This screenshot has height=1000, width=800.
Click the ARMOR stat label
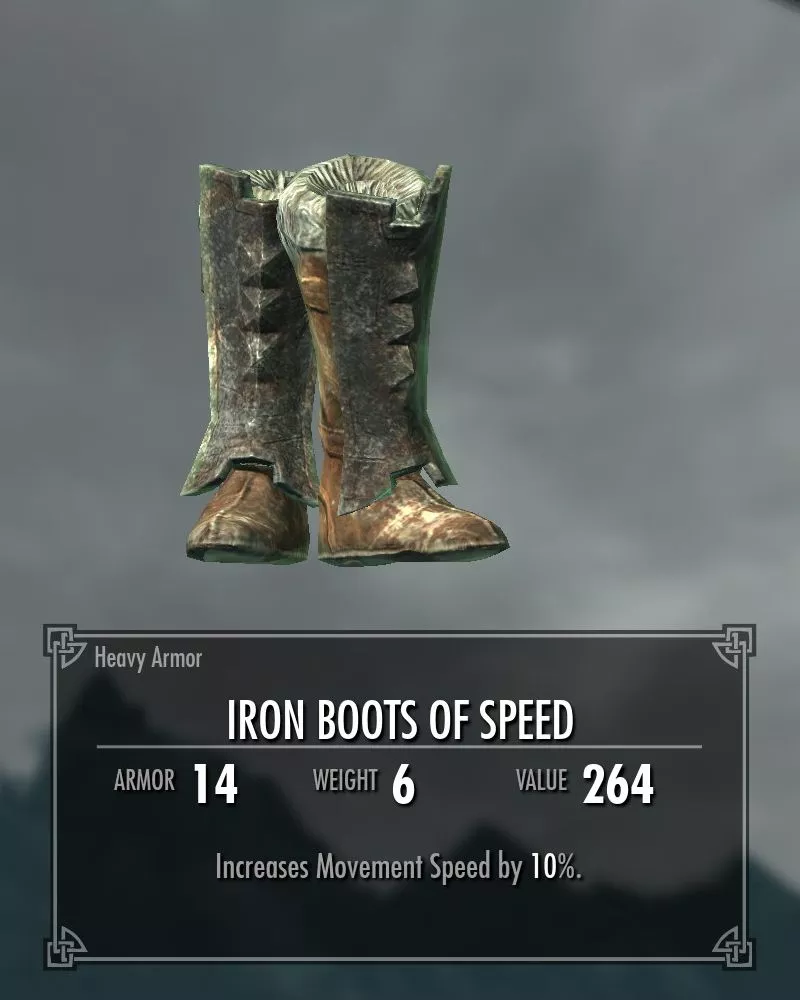pyautogui.click(x=144, y=781)
